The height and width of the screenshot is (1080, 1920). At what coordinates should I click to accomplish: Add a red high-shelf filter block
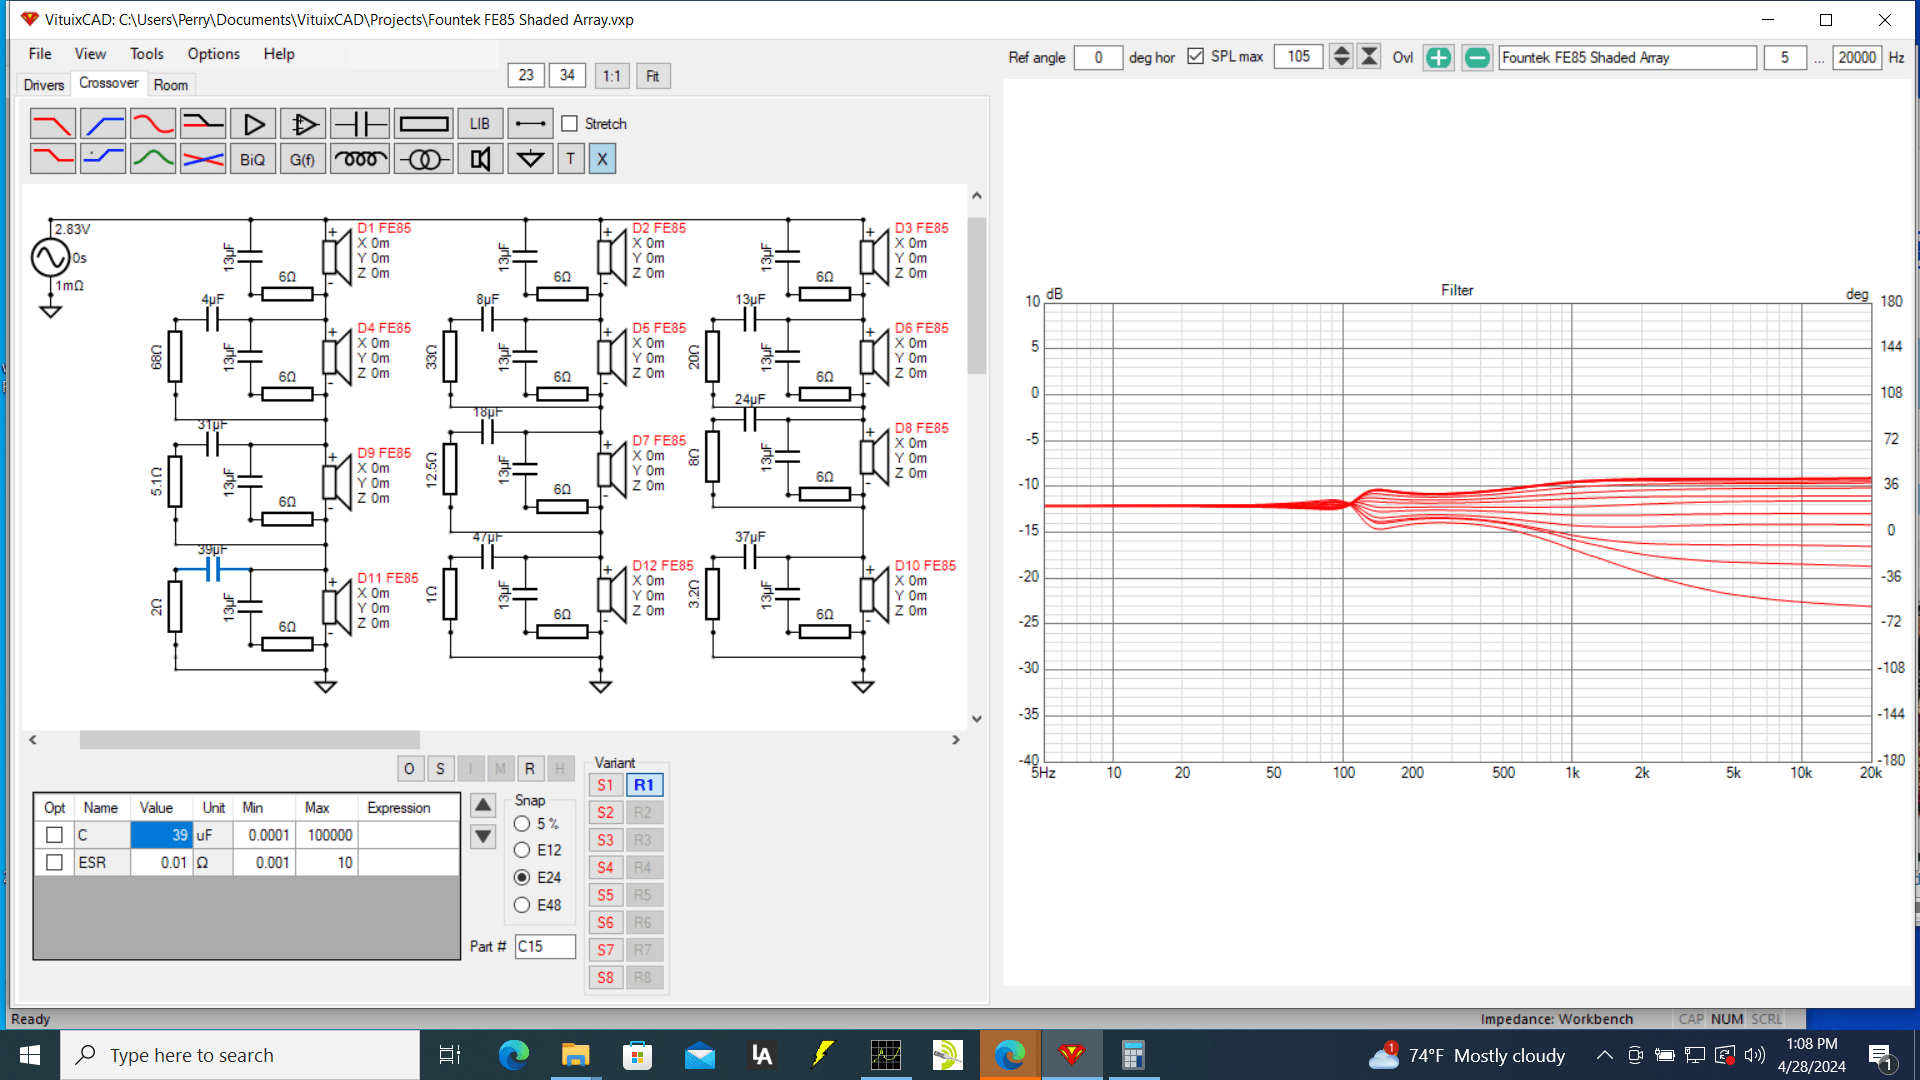52,159
